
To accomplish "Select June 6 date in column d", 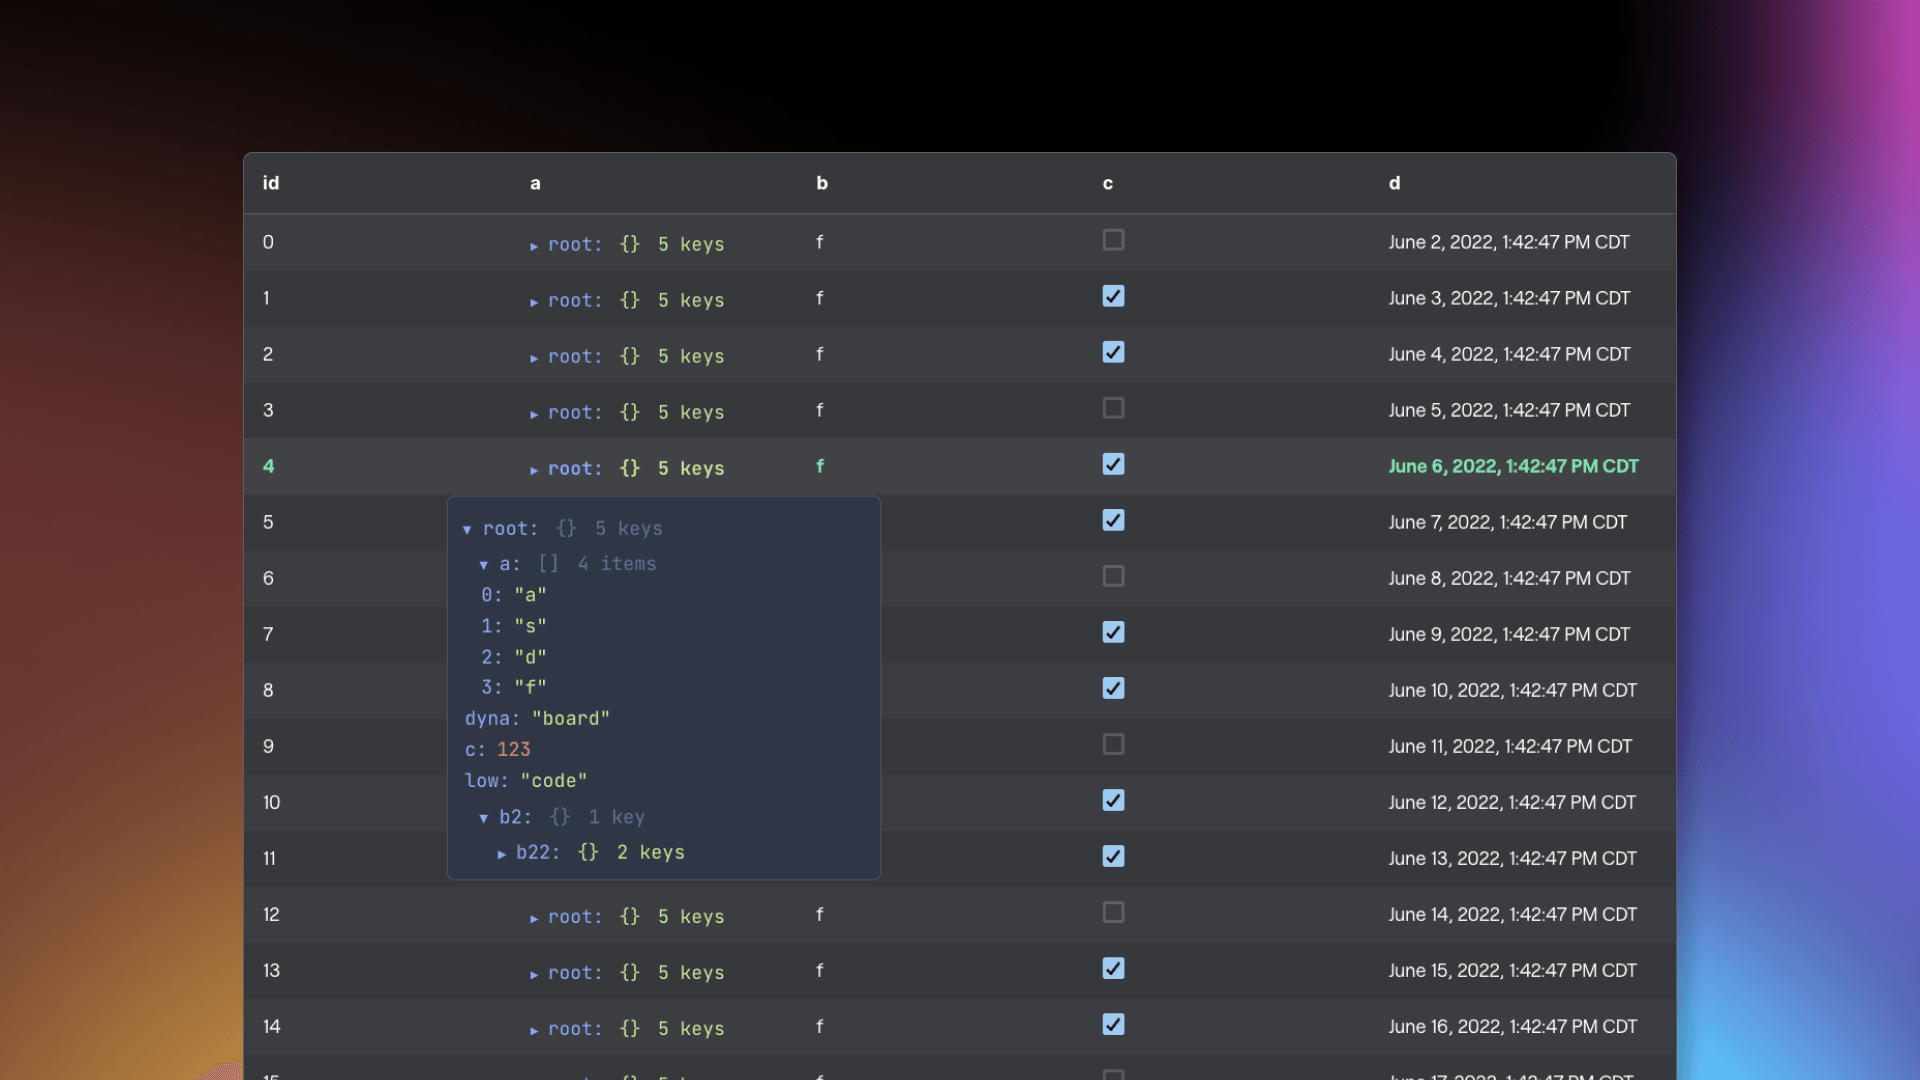I will click(1513, 465).
